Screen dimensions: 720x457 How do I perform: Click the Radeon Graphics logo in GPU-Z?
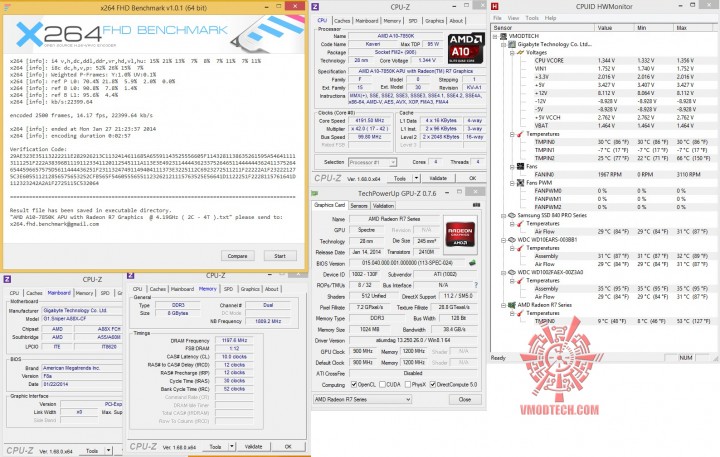click(x=461, y=235)
